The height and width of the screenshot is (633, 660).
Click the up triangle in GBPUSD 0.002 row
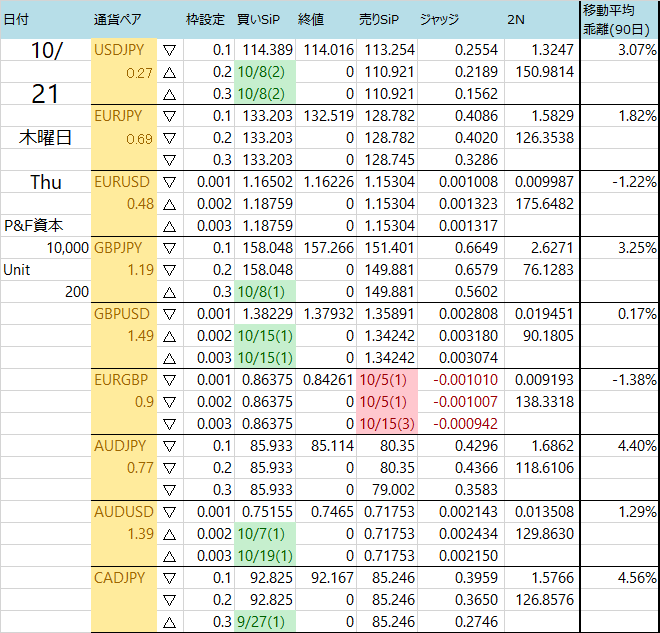point(170,336)
